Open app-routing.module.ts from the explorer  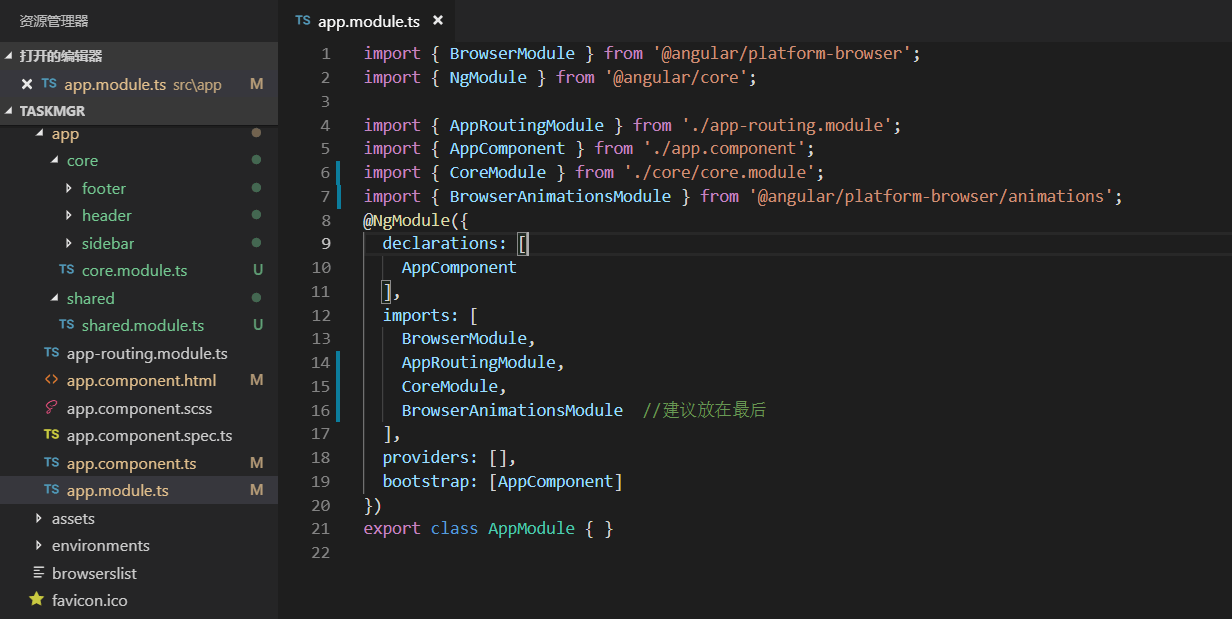coord(146,353)
